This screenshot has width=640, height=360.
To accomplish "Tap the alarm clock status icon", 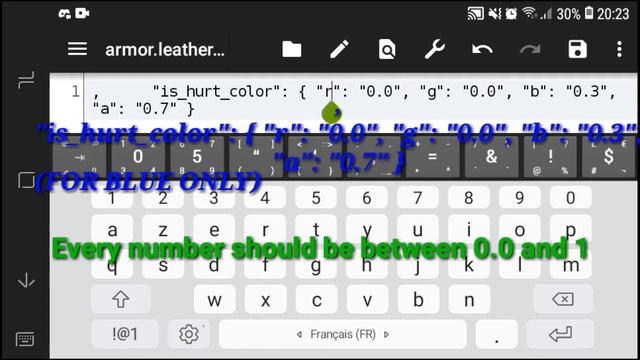I will click(x=511, y=14).
